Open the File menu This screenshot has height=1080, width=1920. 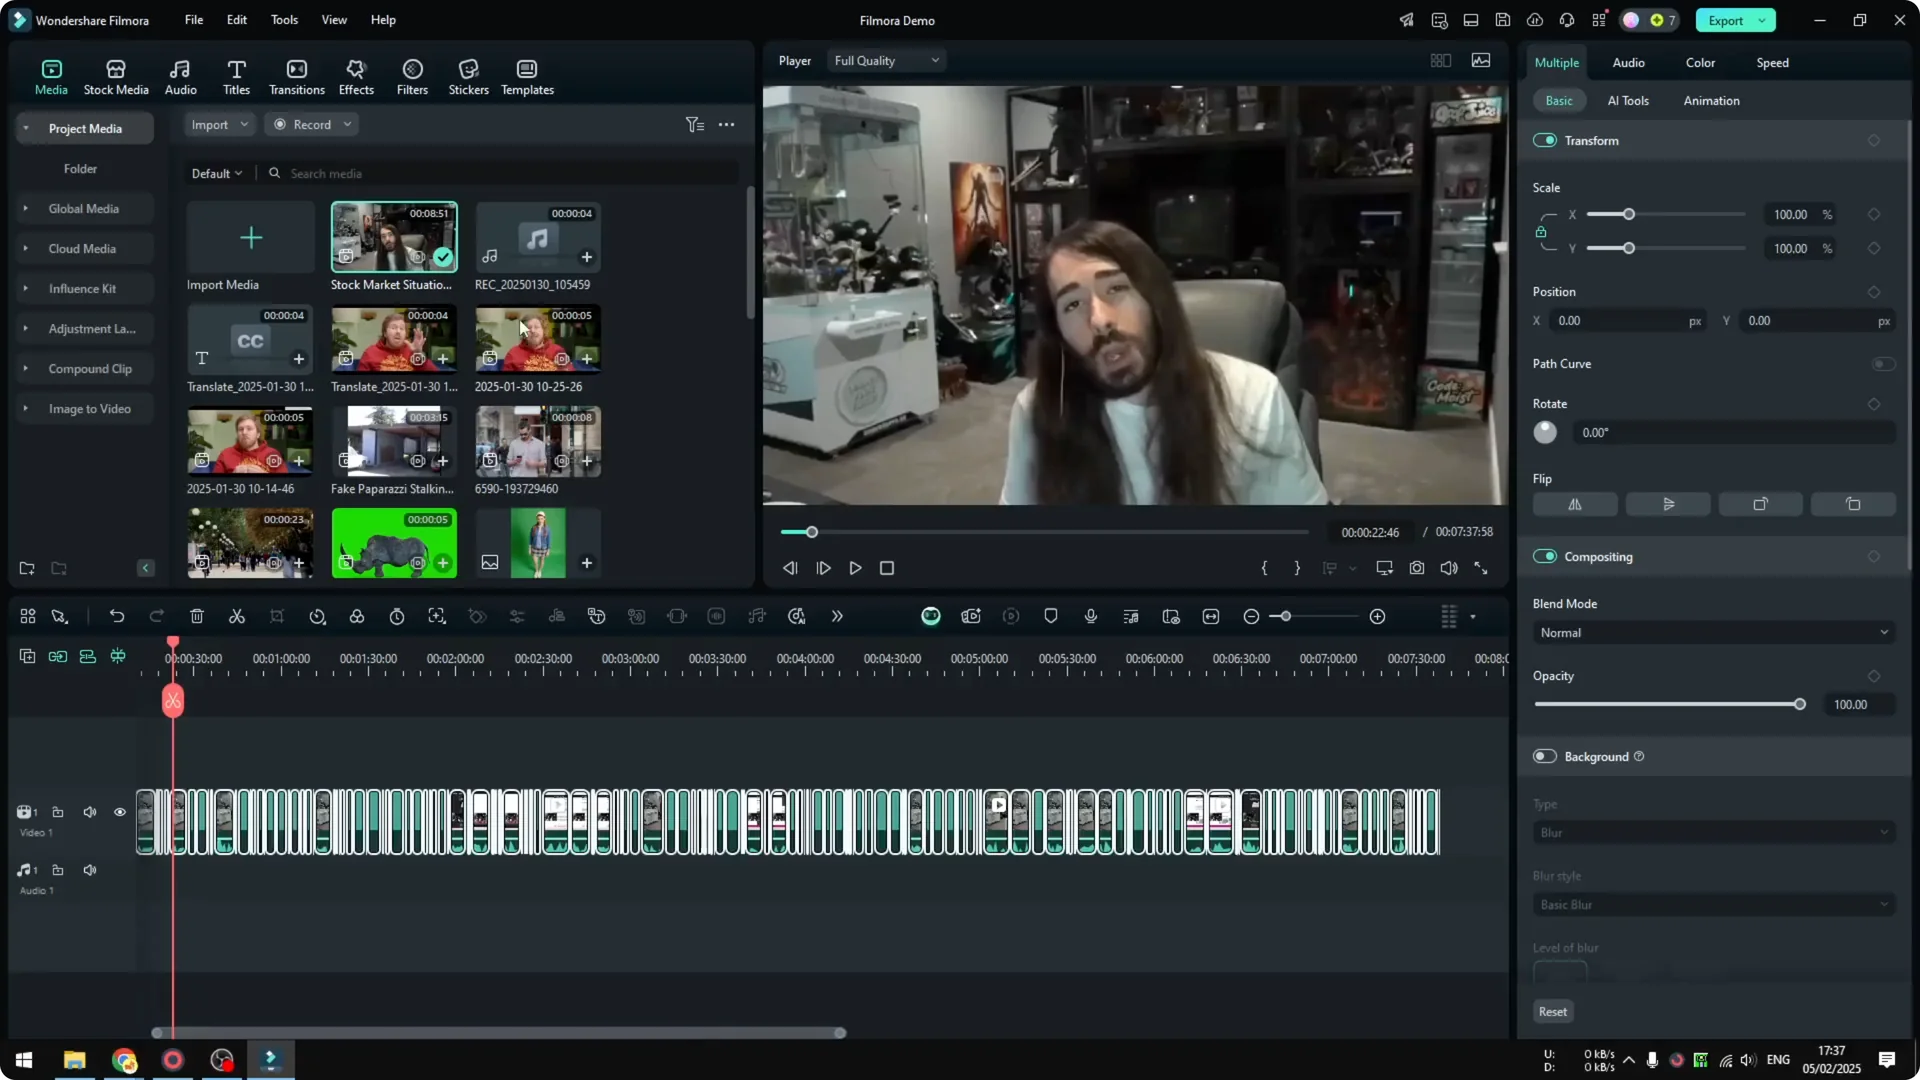click(194, 20)
